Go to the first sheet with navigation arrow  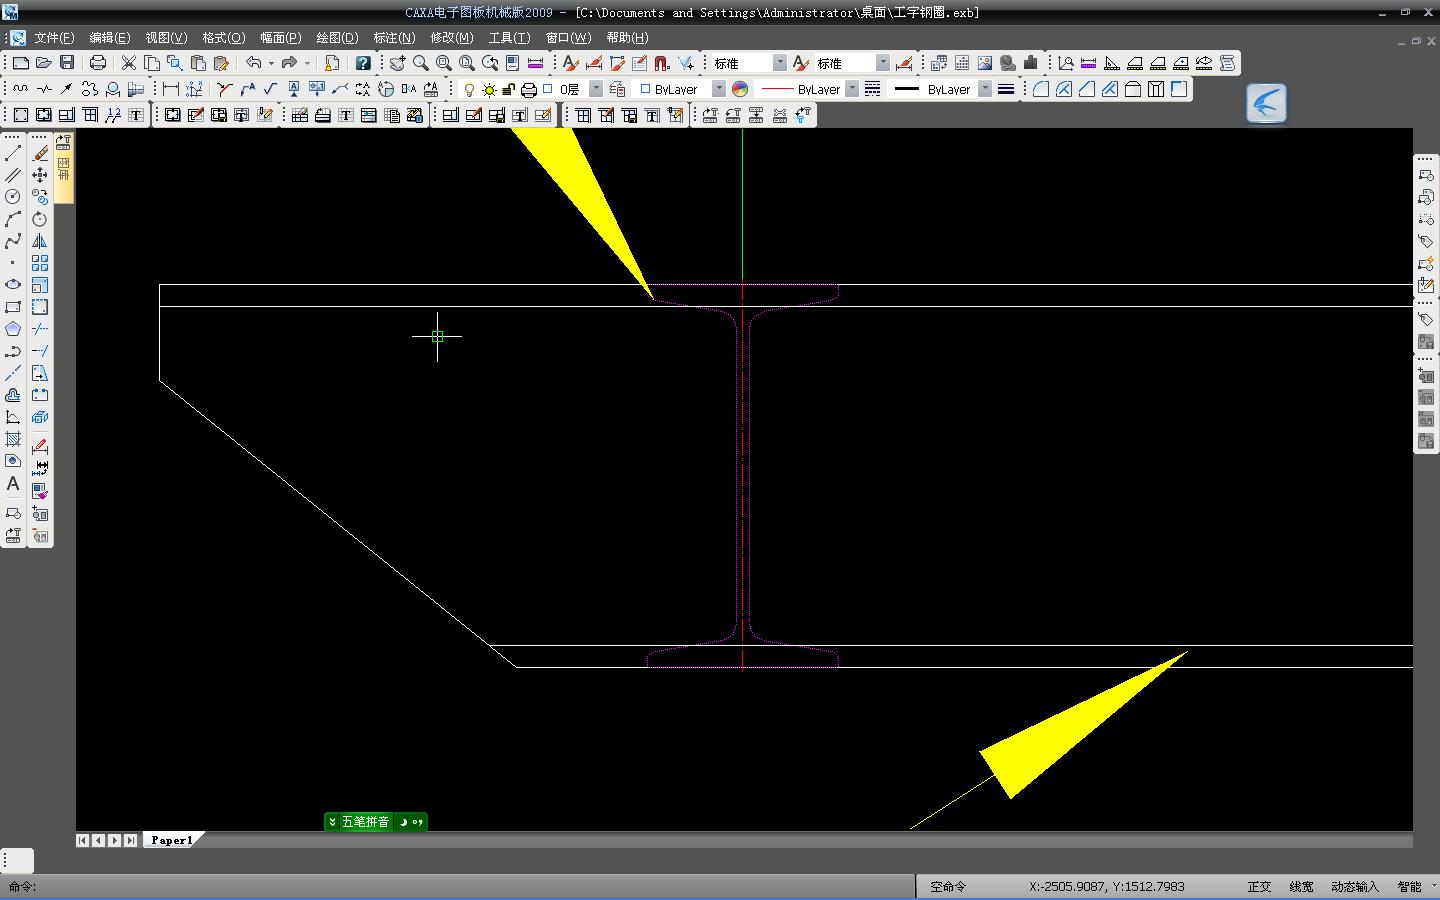pyautogui.click(x=82, y=840)
